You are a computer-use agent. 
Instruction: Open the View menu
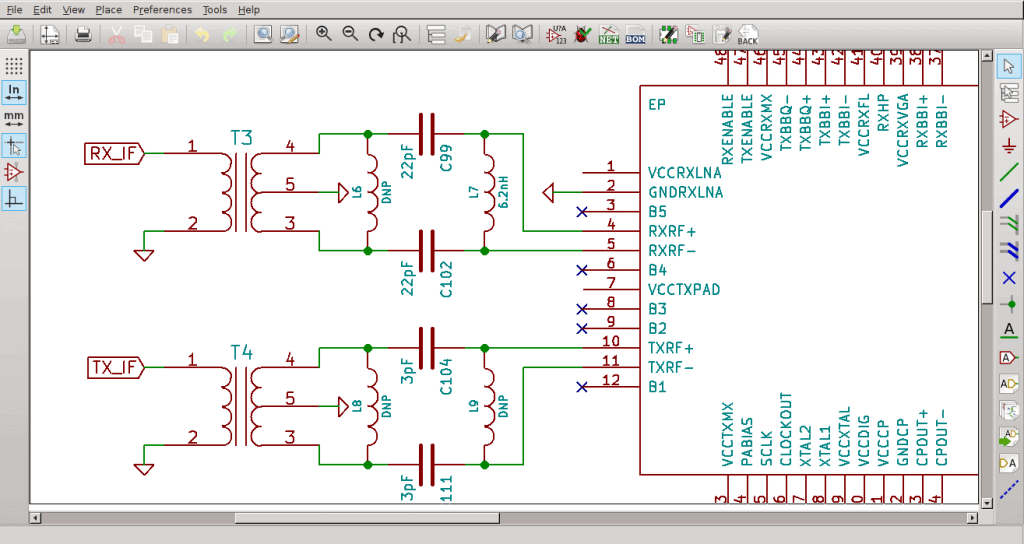click(x=74, y=9)
